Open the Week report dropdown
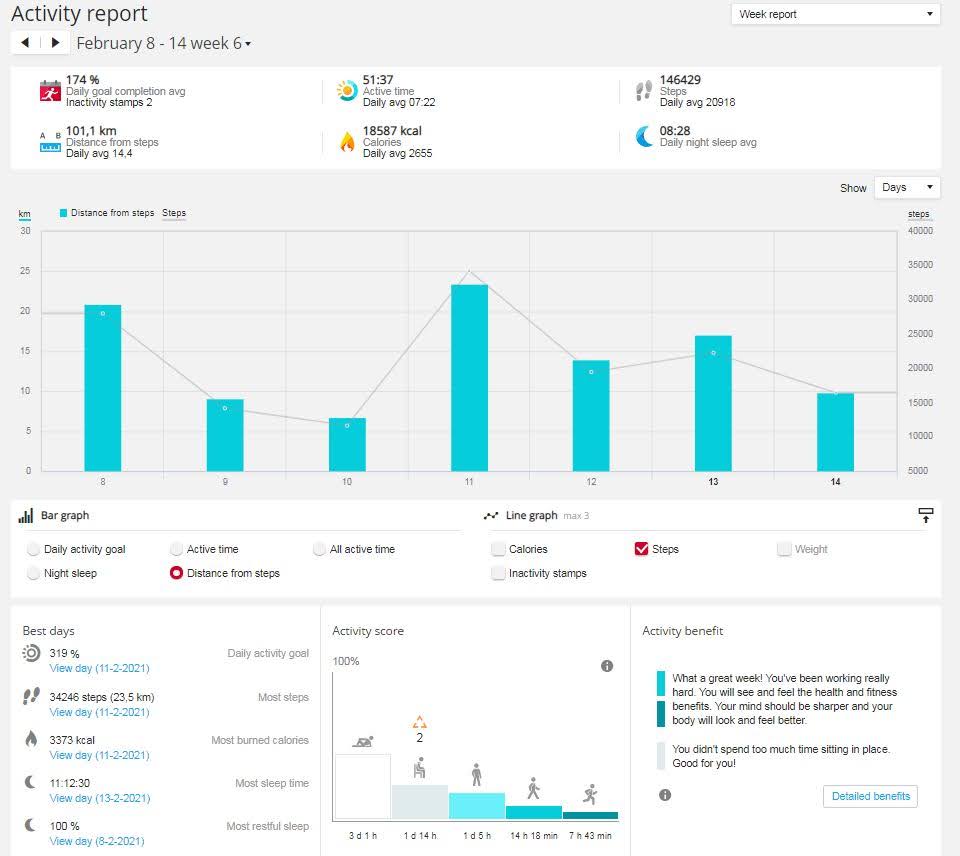This screenshot has width=960, height=856. coord(836,14)
